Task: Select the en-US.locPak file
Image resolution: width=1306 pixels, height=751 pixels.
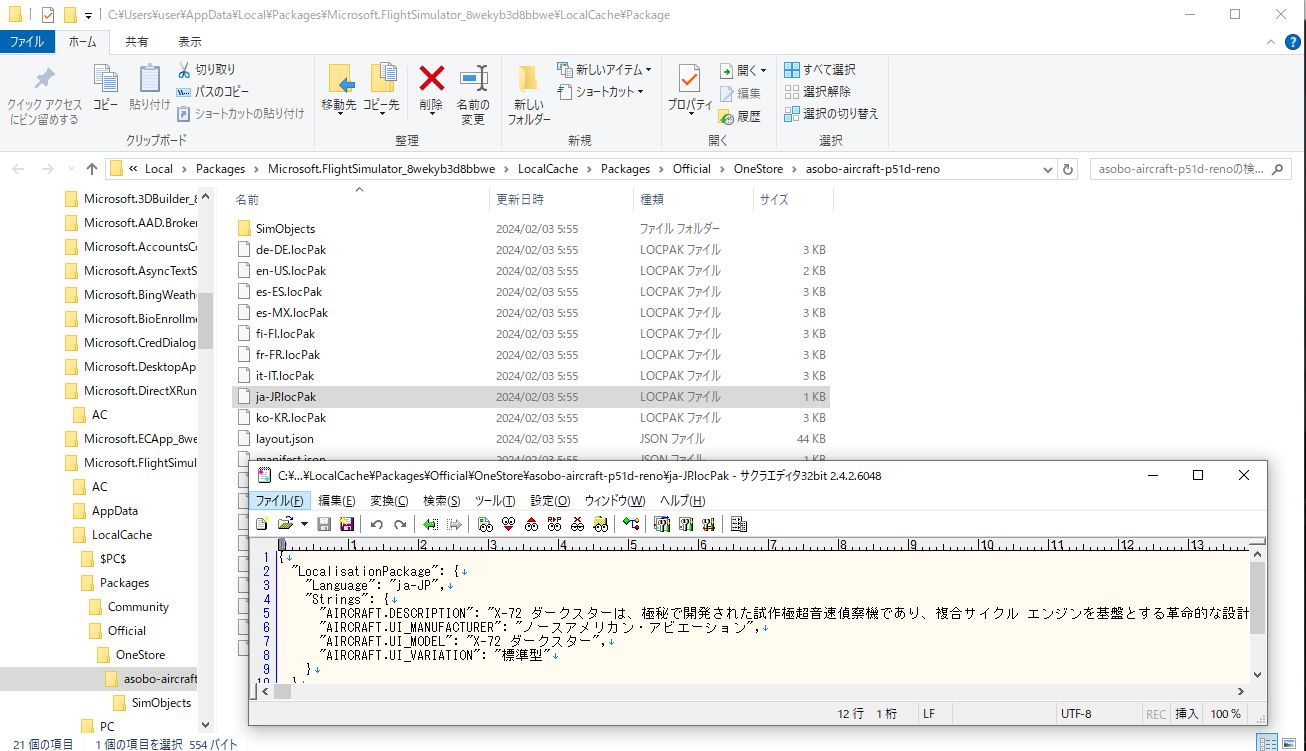Action: point(290,271)
